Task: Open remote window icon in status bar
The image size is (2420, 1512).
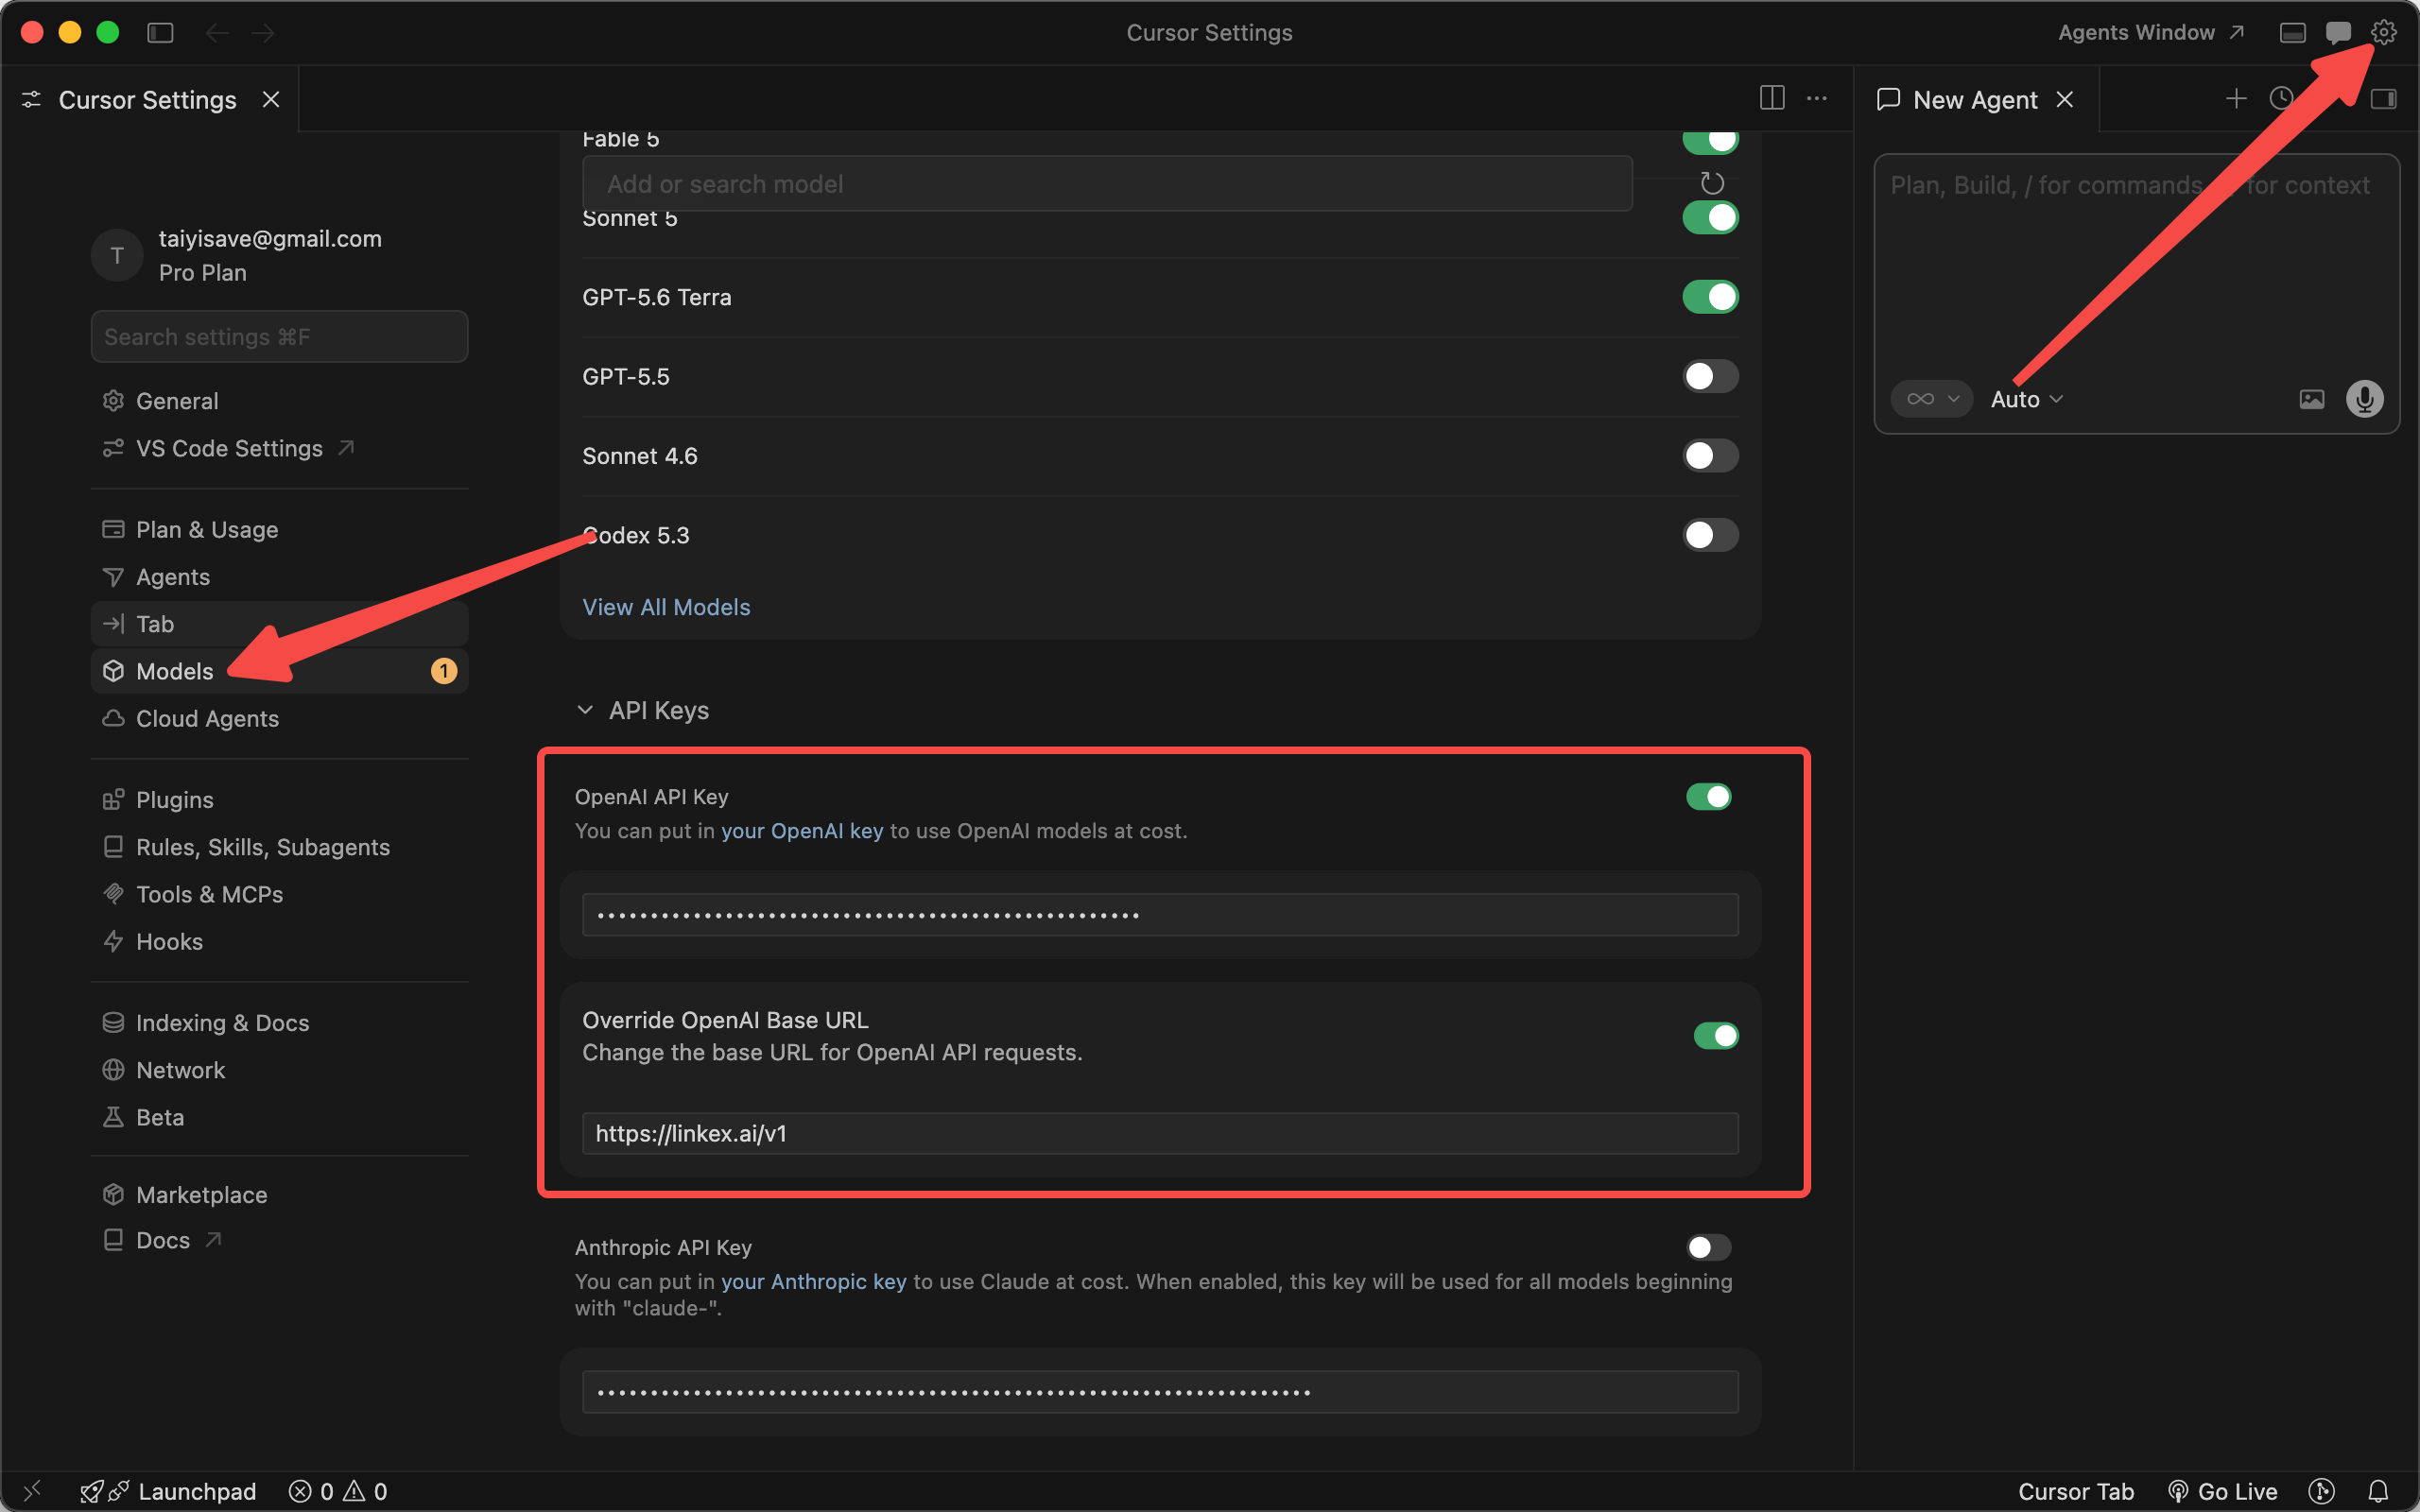Action: (32, 1491)
